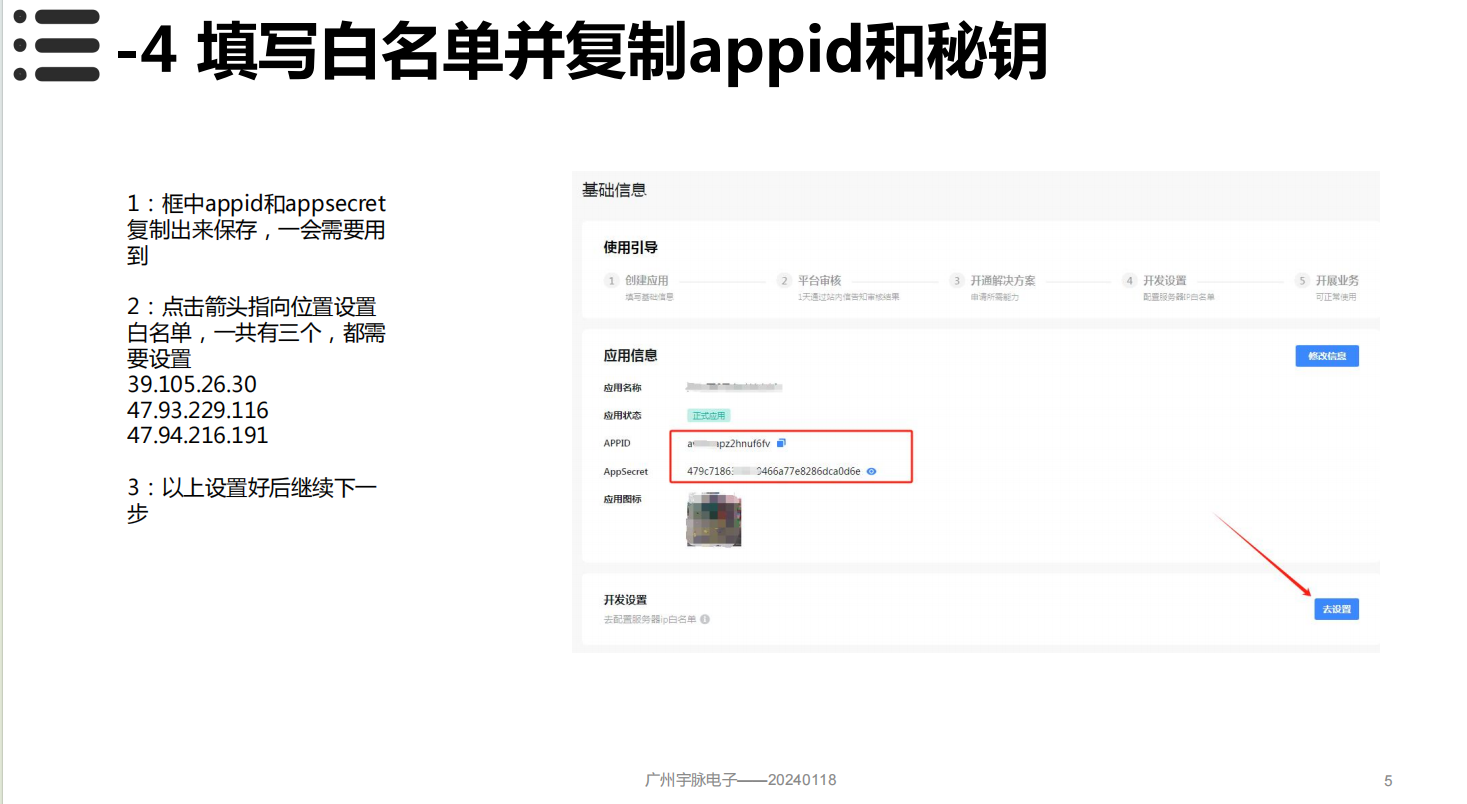Toggle AppSecret visibility eye icon
The height and width of the screenshot is (804, 1467).
coord(871,471)
